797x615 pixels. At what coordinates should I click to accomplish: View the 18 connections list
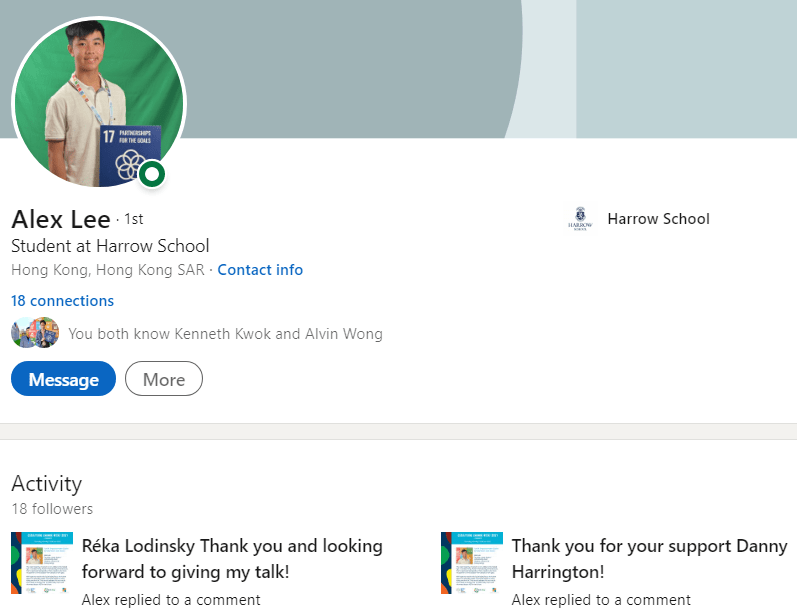pos(63,301)
